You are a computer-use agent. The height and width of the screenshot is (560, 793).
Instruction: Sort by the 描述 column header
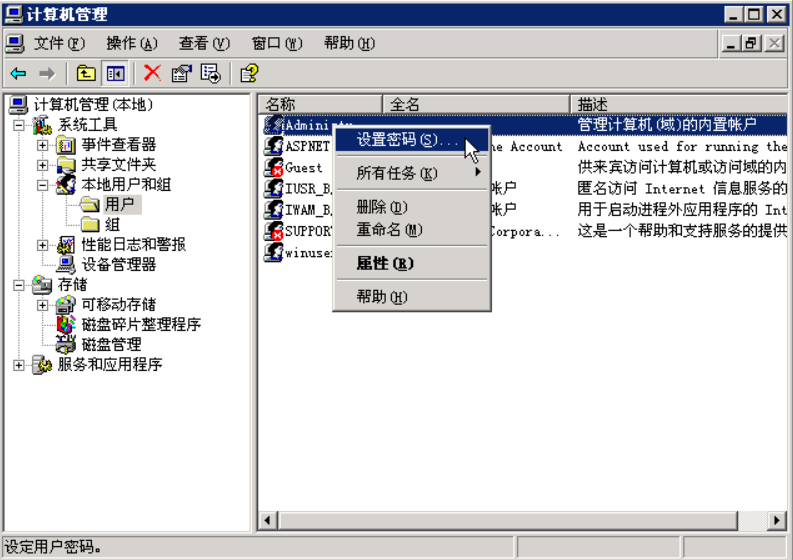(x=679, y=105)
